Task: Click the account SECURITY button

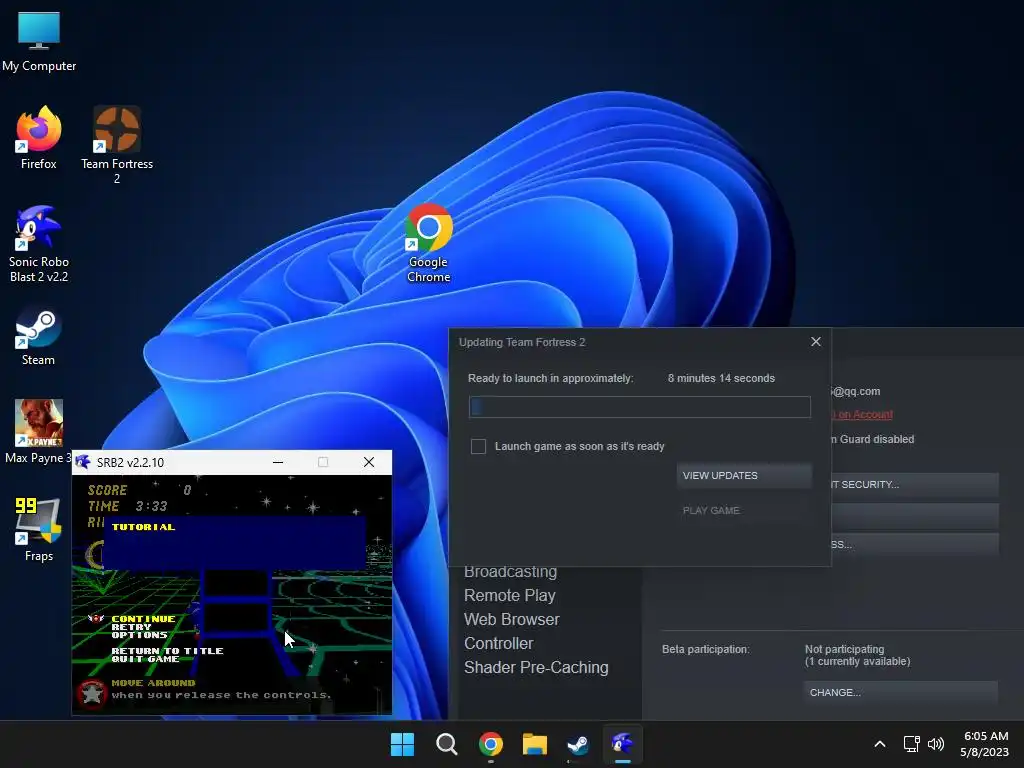Action: pos(914,485)
